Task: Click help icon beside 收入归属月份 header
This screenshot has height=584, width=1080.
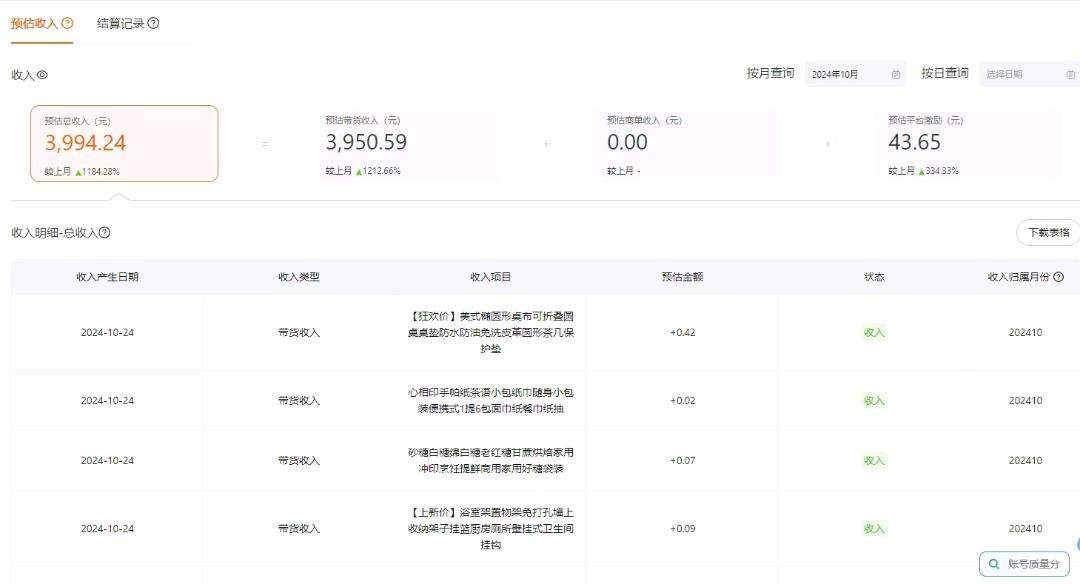Action: tap(1058, 277)
